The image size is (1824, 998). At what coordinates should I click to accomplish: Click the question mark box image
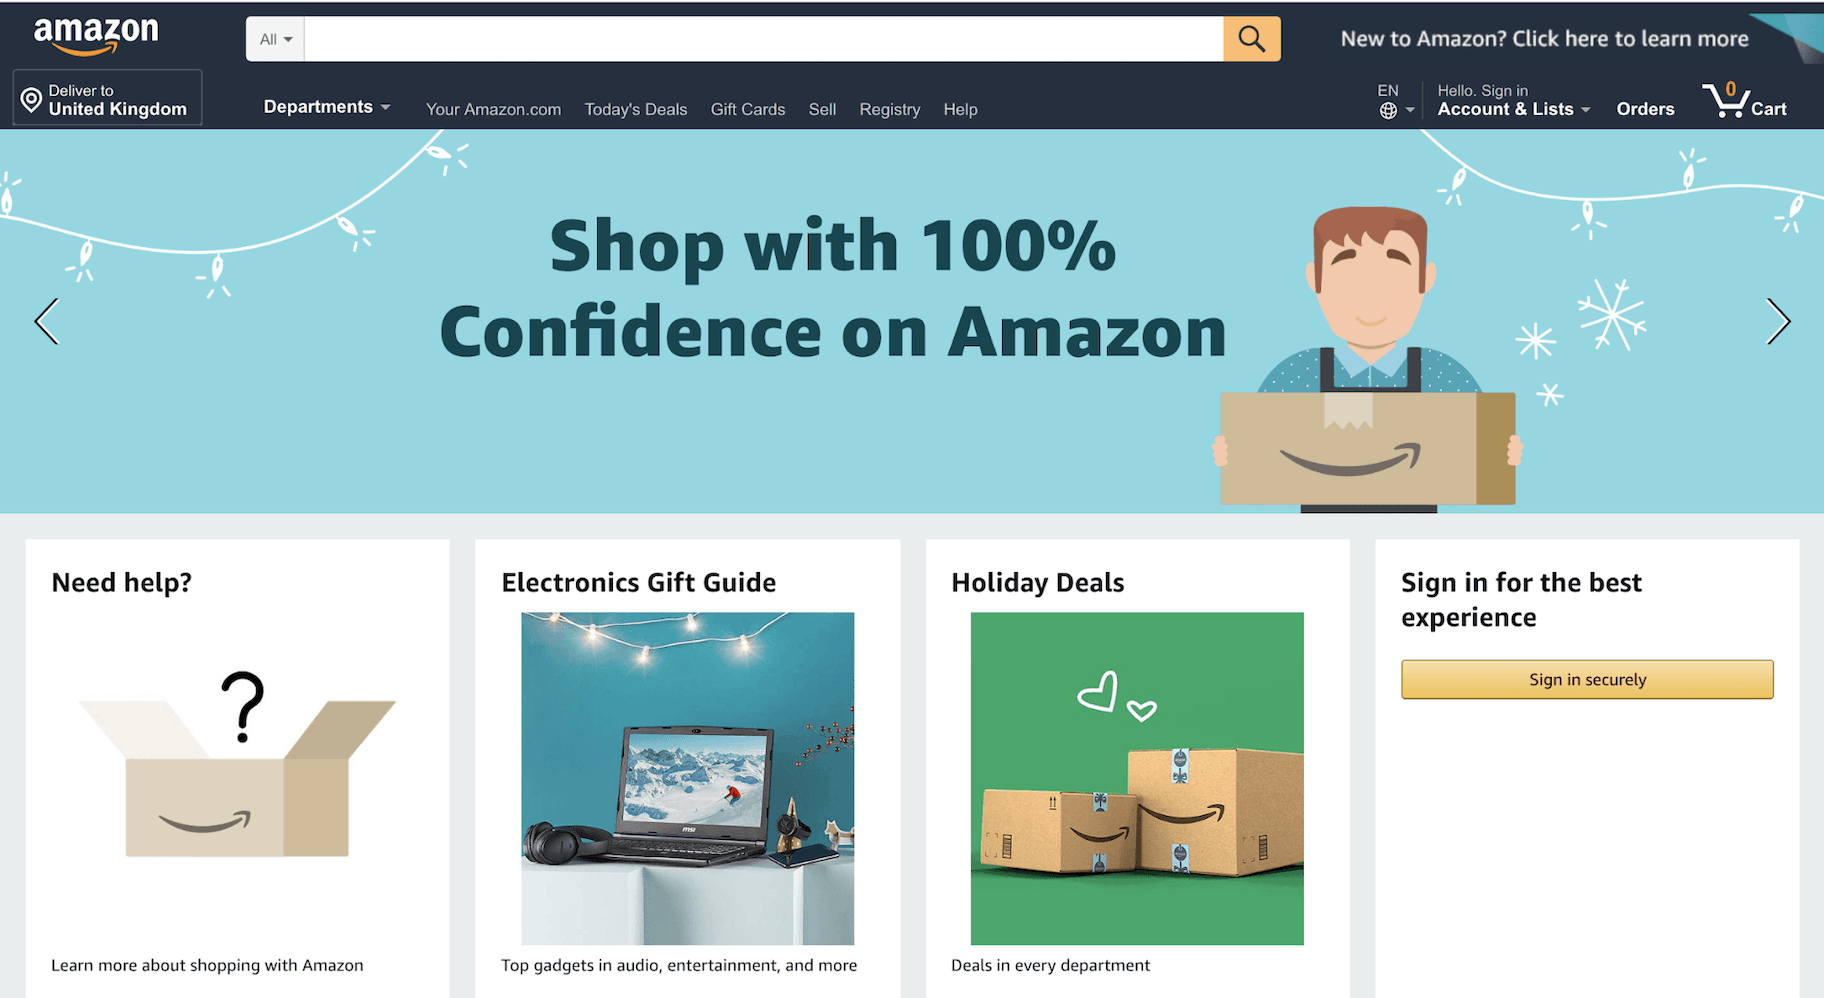tap(237, 765)
